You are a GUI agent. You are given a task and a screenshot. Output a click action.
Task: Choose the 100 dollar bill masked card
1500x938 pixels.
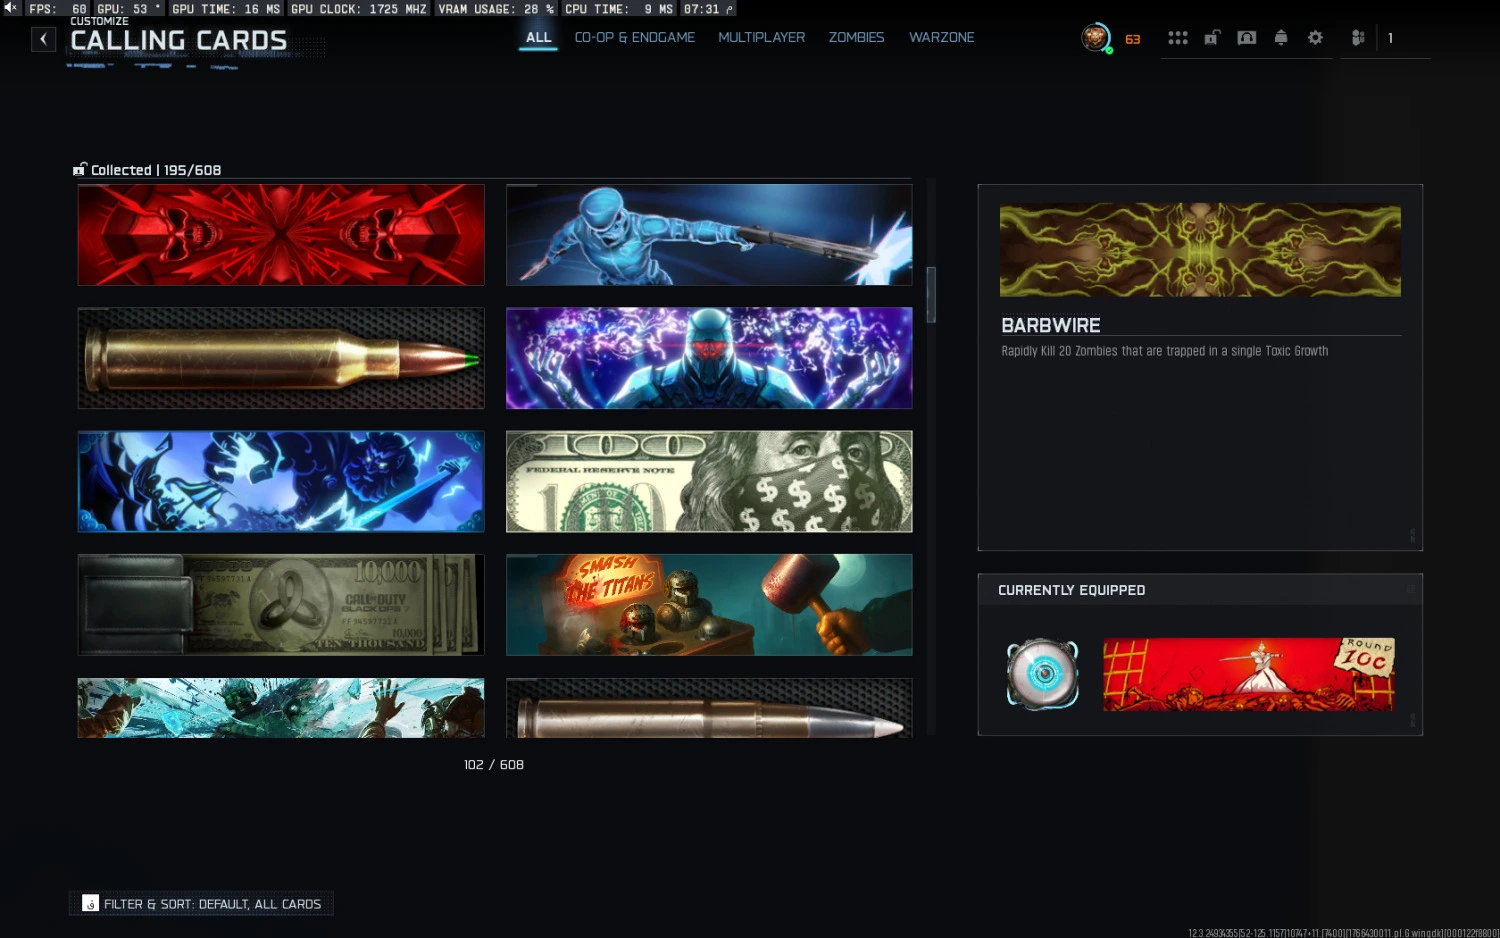[709, 482]
